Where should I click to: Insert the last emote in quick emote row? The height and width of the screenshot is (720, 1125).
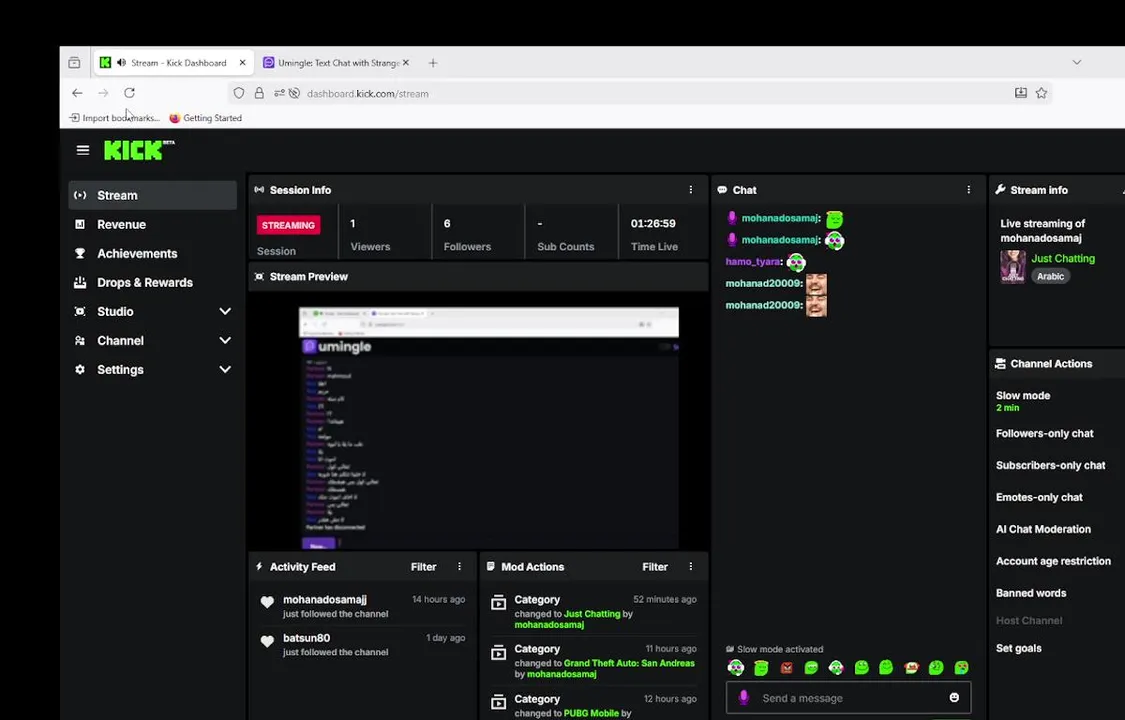point(961,668)
